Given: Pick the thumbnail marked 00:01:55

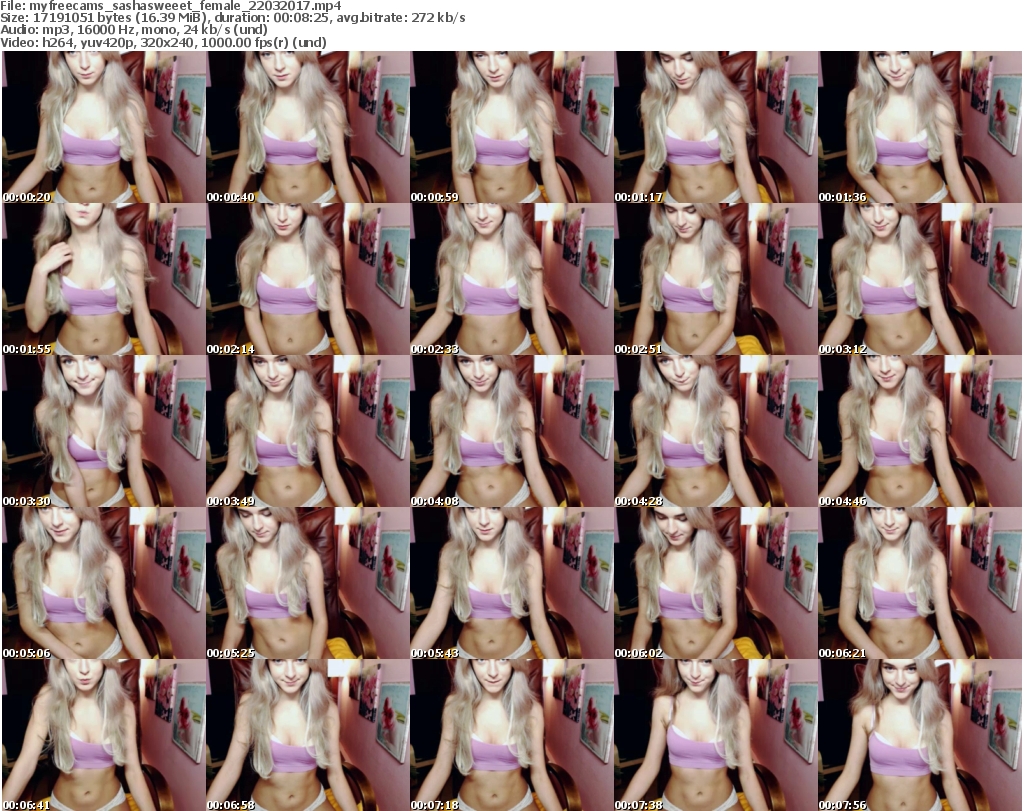Looking at the screenshot, I should click(104, 279).
